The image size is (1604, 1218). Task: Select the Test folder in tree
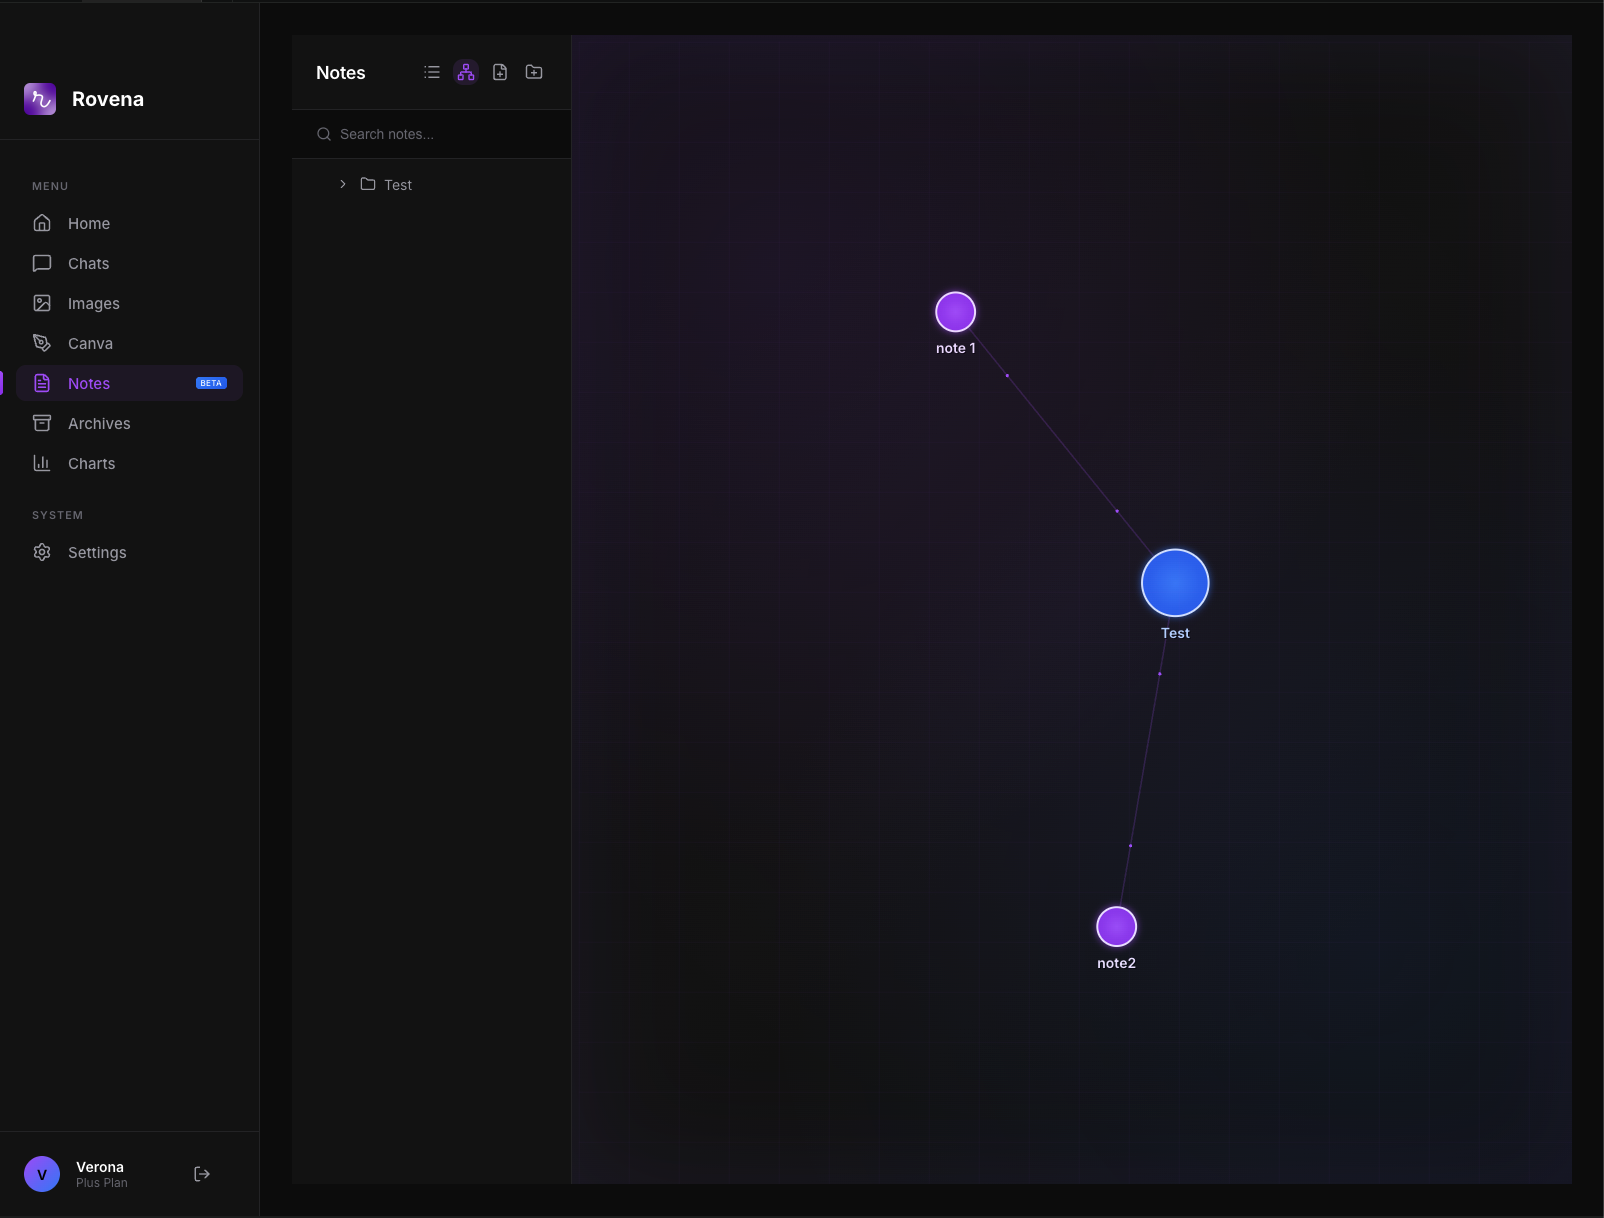click(432, 184)
